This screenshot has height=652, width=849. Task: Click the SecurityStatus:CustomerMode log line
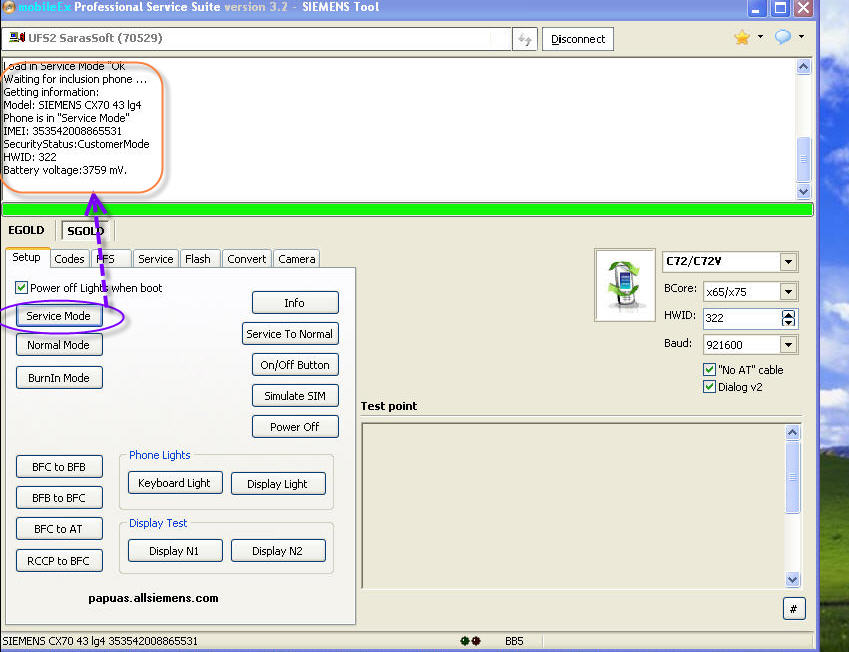(76, 144)
